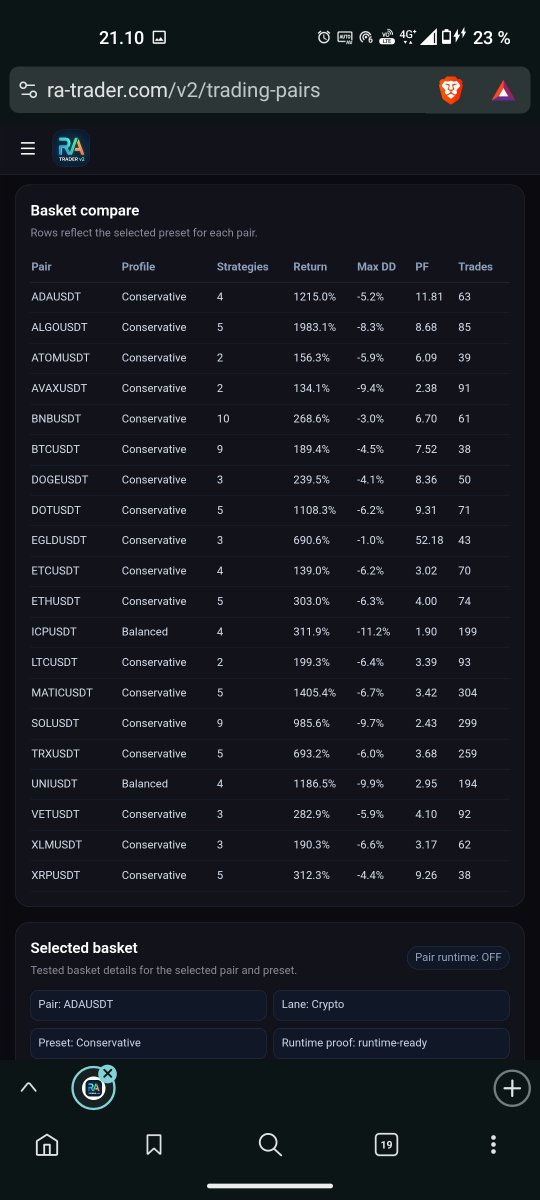Screen dimensions: 540x1200
Task: Toggle Pair runtime: OFF switch
Action: point(458,958)
